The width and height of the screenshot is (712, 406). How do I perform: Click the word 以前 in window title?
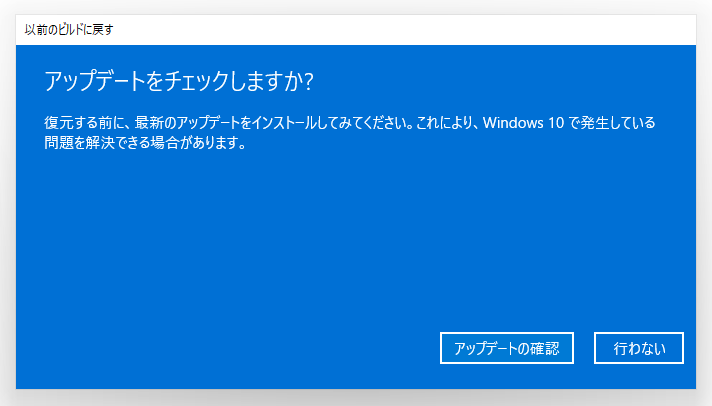(x=36, y=30)
